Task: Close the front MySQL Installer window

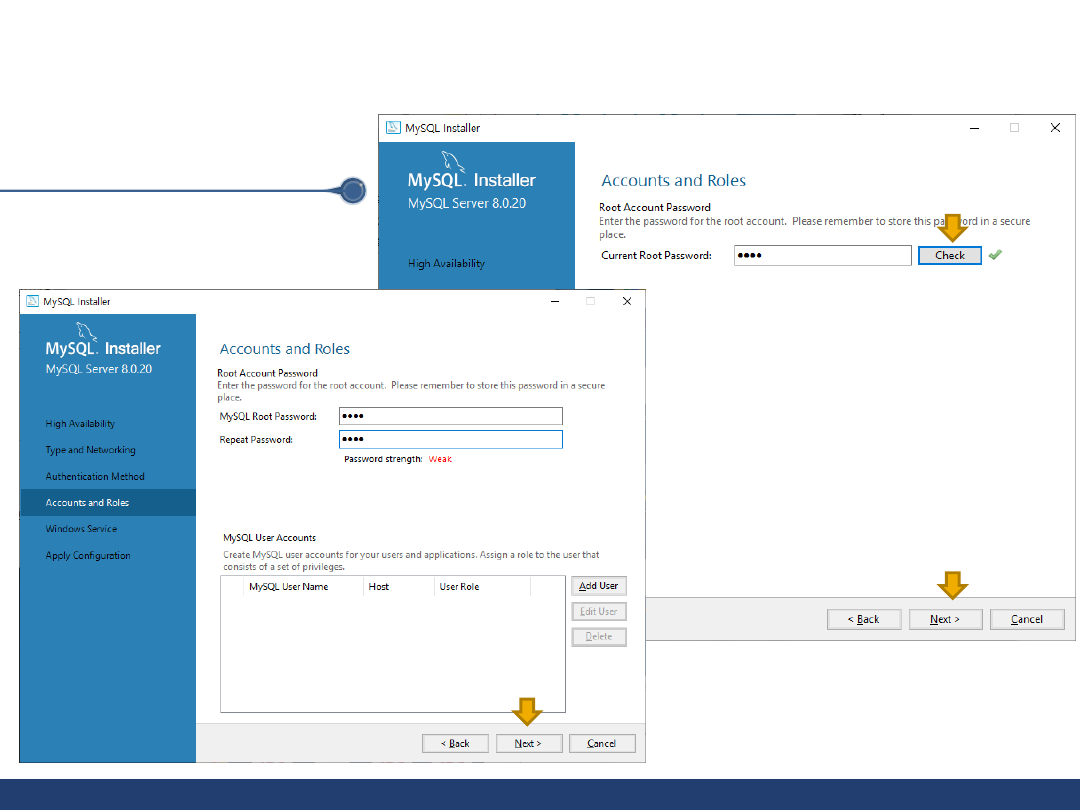Action: (x=627, y=301)
